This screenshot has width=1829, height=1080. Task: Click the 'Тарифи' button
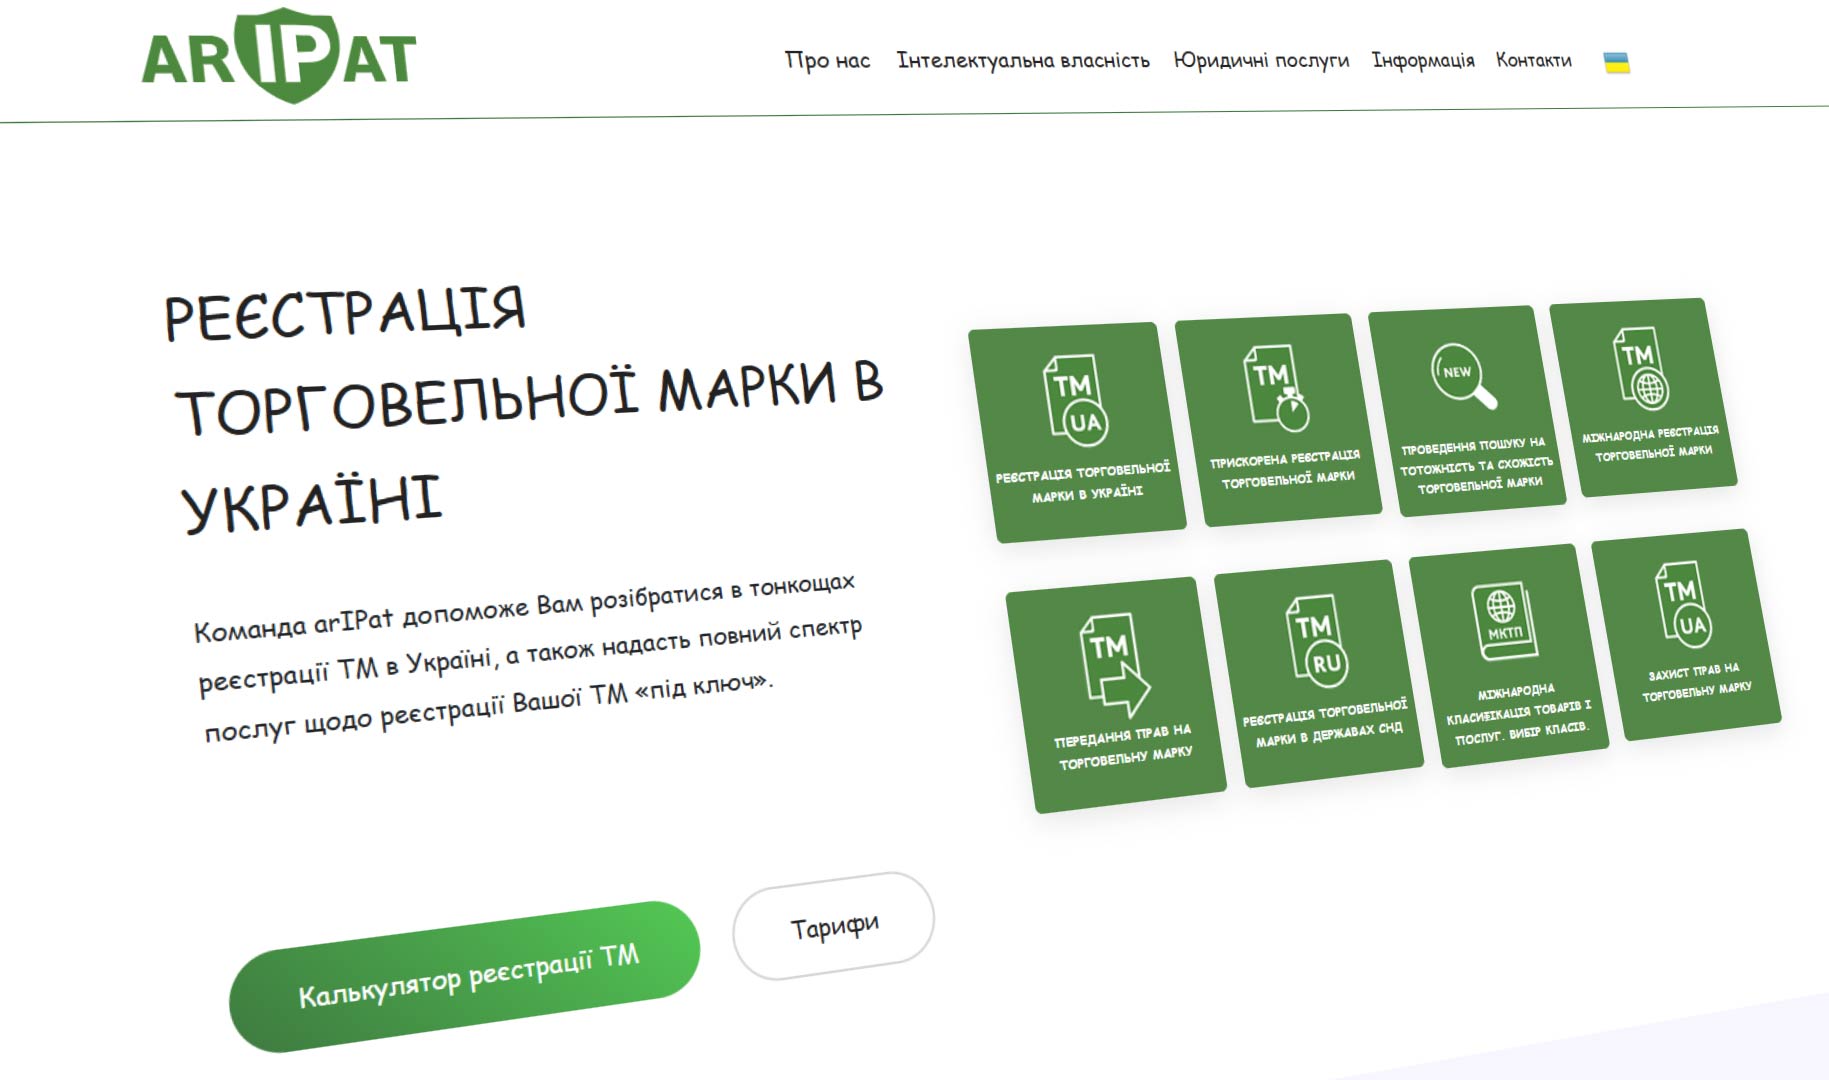click(834, 926)
